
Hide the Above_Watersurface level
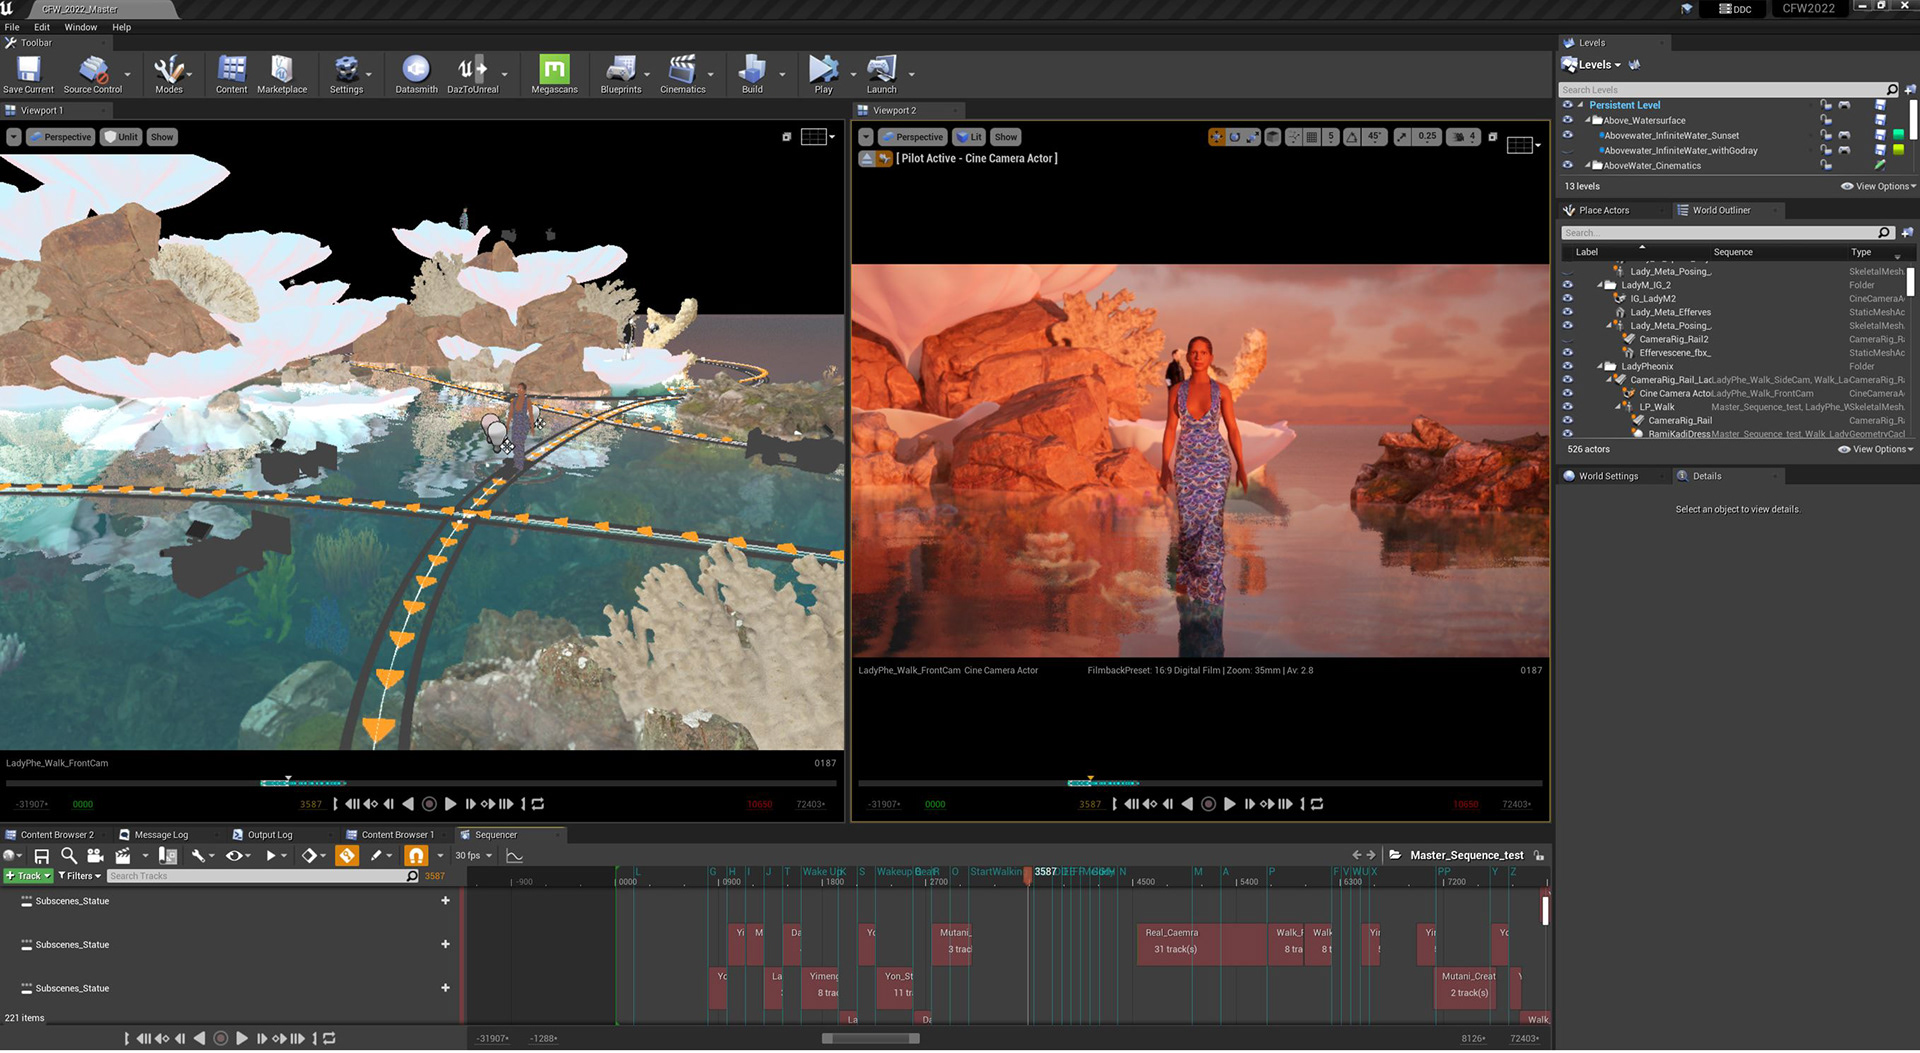click(x=1568, y=120)
